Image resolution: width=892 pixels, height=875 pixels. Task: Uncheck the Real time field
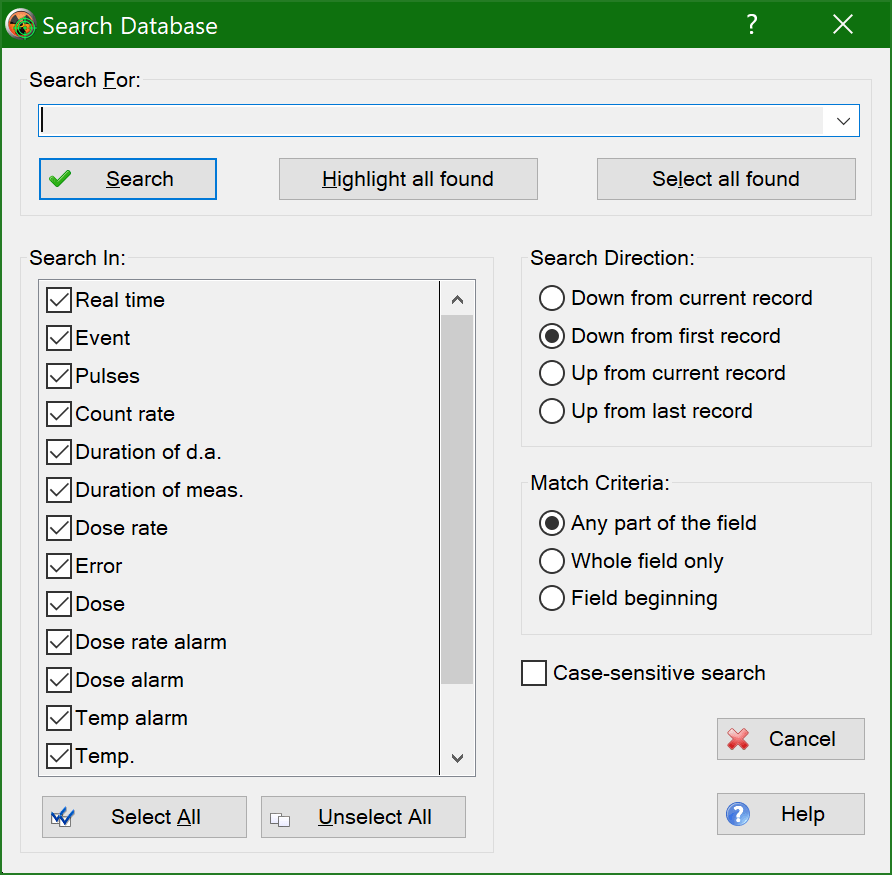[x=59, y=300]
